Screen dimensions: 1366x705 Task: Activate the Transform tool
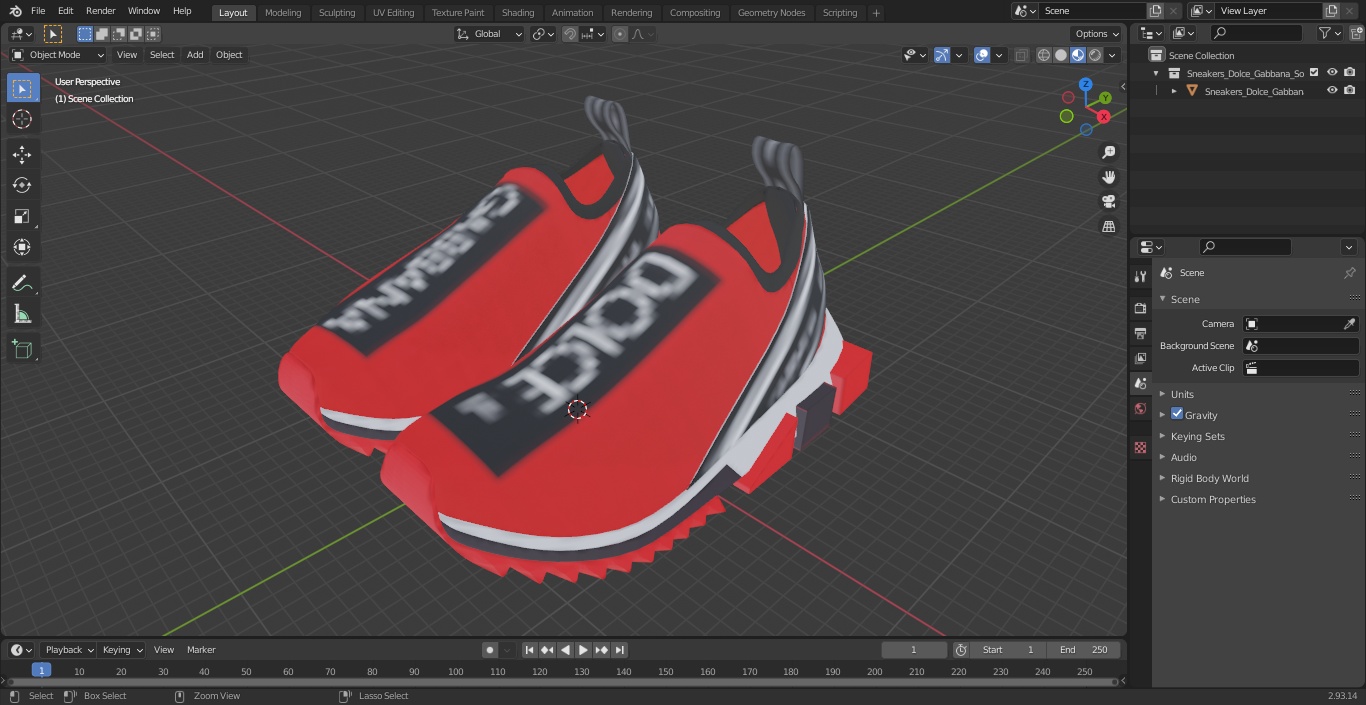click(22, 247)
